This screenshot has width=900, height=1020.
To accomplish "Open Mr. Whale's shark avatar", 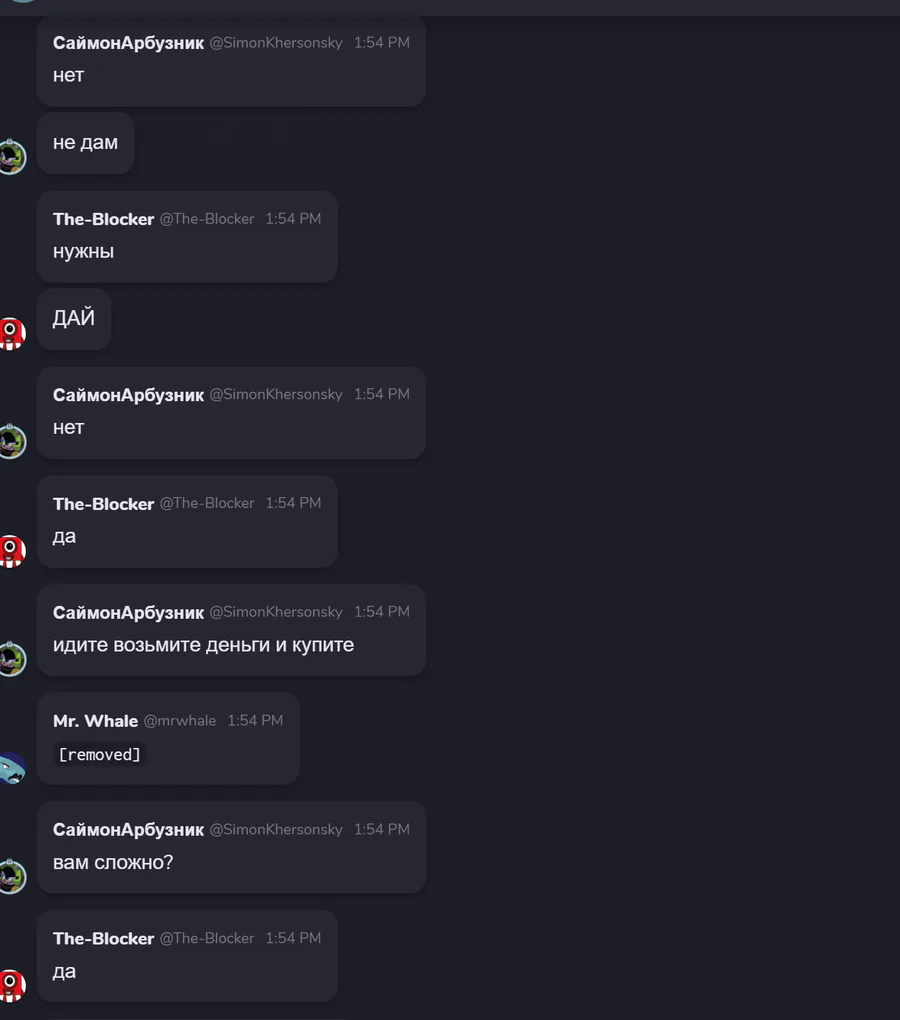I will tap(12, 768).
